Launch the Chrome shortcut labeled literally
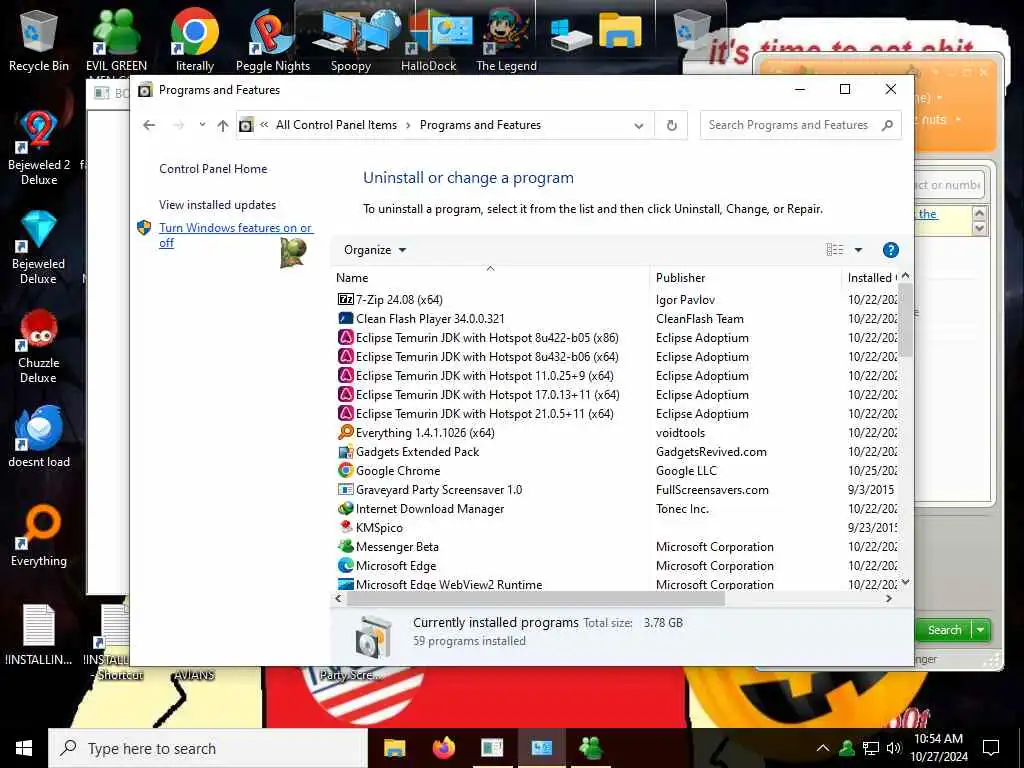Viewport: 1024px width, 768px height. [195, 39]
